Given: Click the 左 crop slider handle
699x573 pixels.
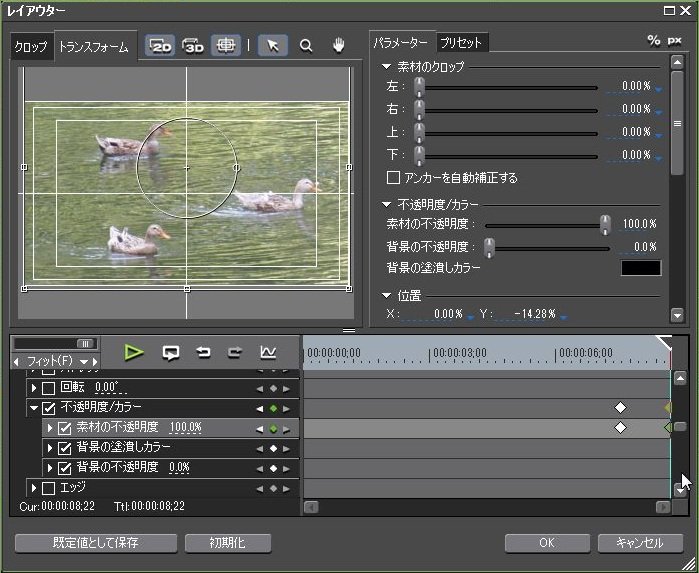Looking at the screenshot, I should 419,87.
